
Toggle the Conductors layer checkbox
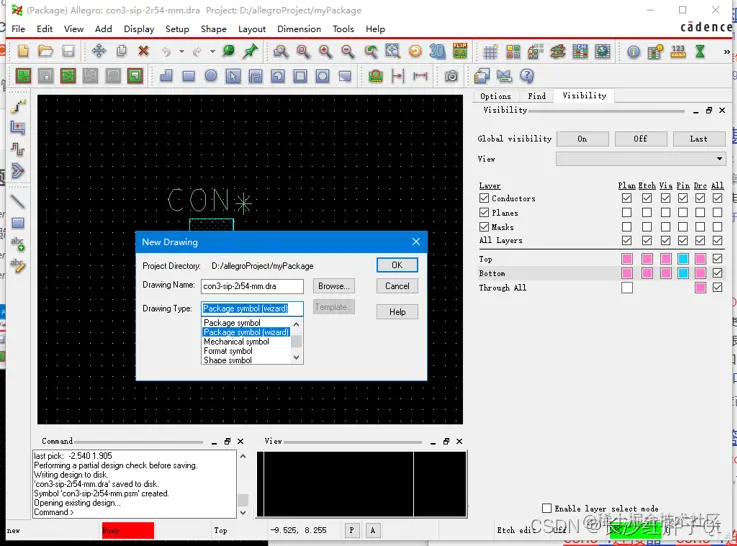pos(484,198)
